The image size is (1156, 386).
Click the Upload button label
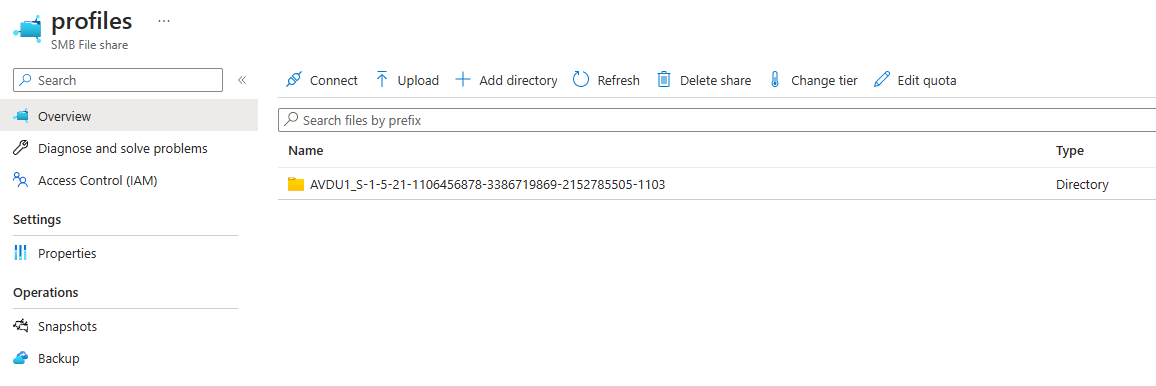click(418, 80)
